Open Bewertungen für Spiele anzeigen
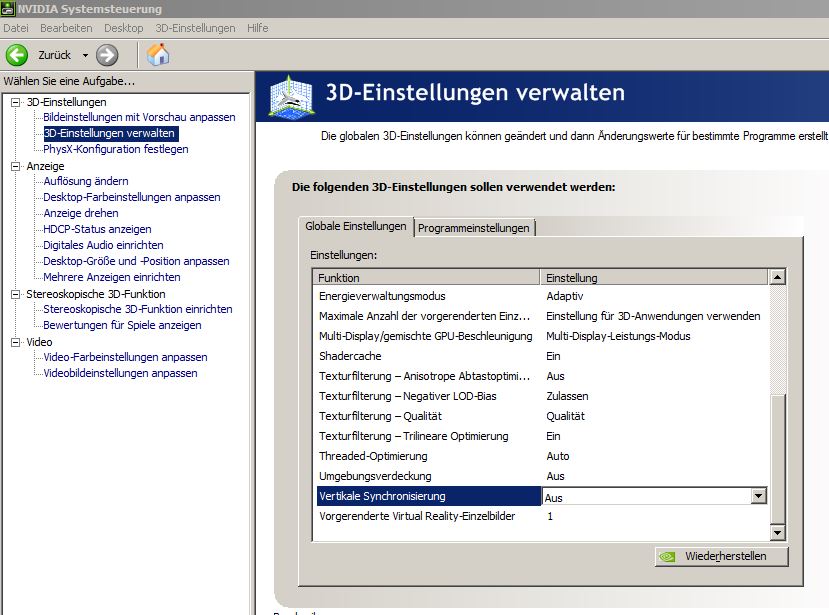This screenshot has height=615, width=829. point(122,325)
